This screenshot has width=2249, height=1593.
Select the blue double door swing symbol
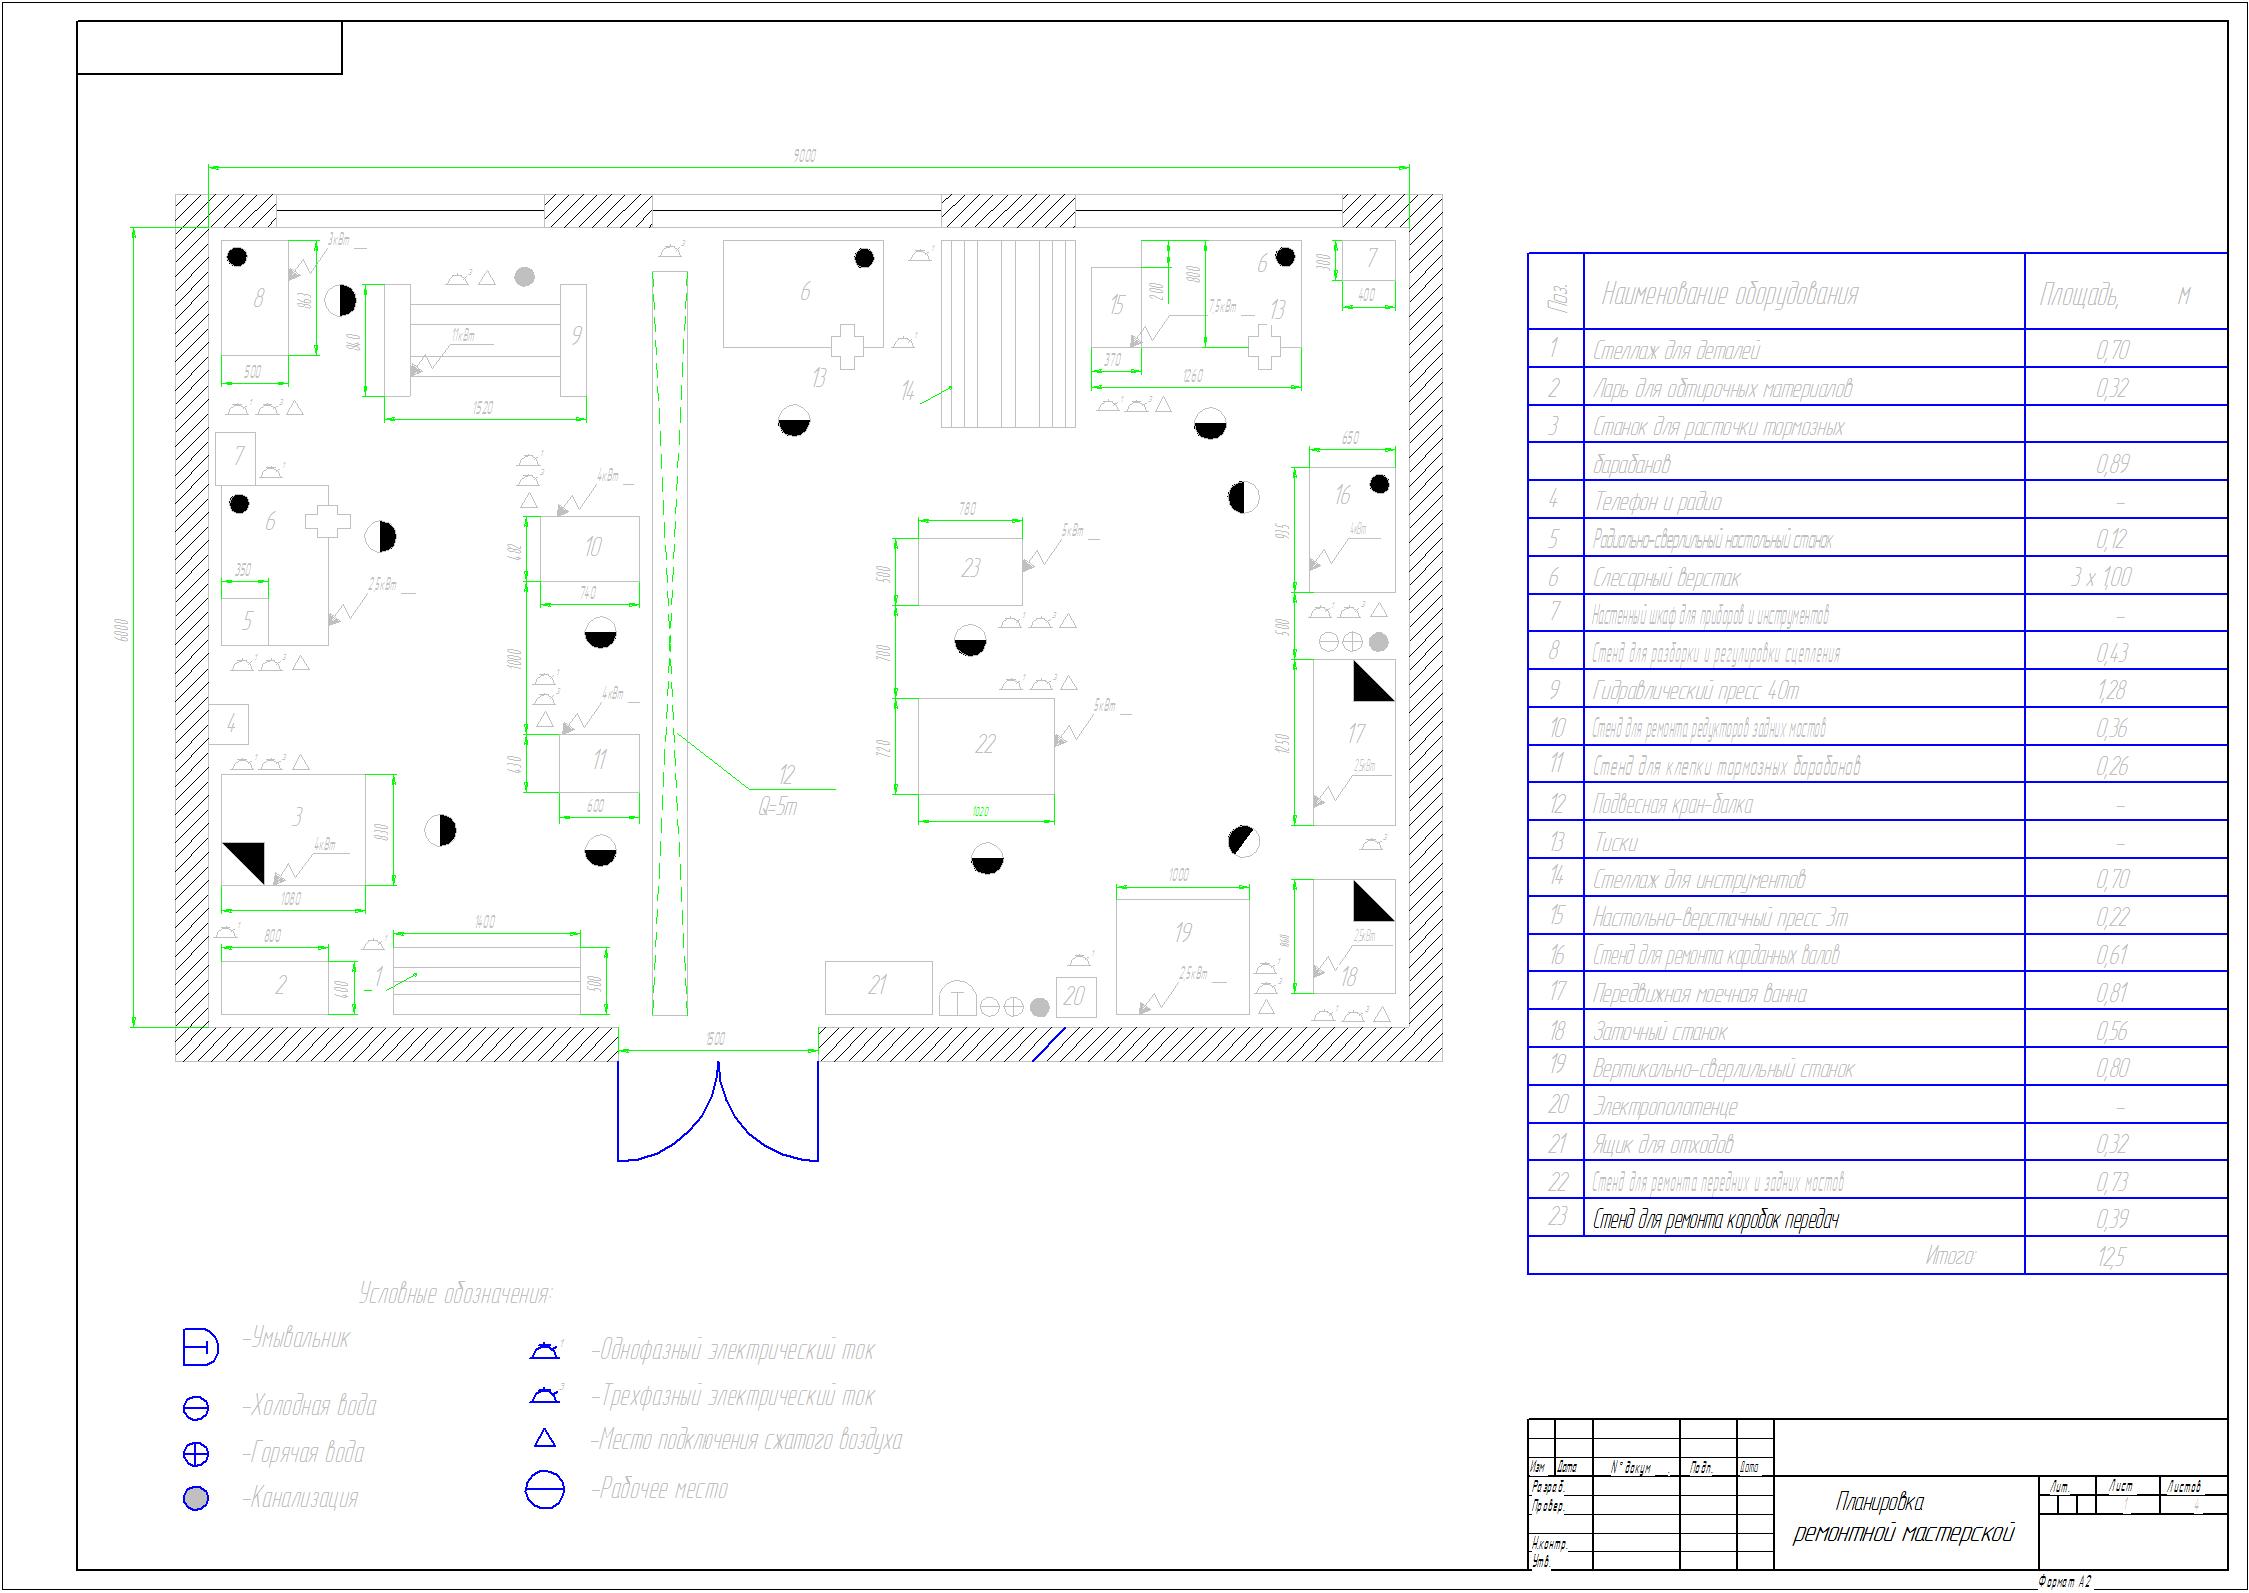point(718,1110)
